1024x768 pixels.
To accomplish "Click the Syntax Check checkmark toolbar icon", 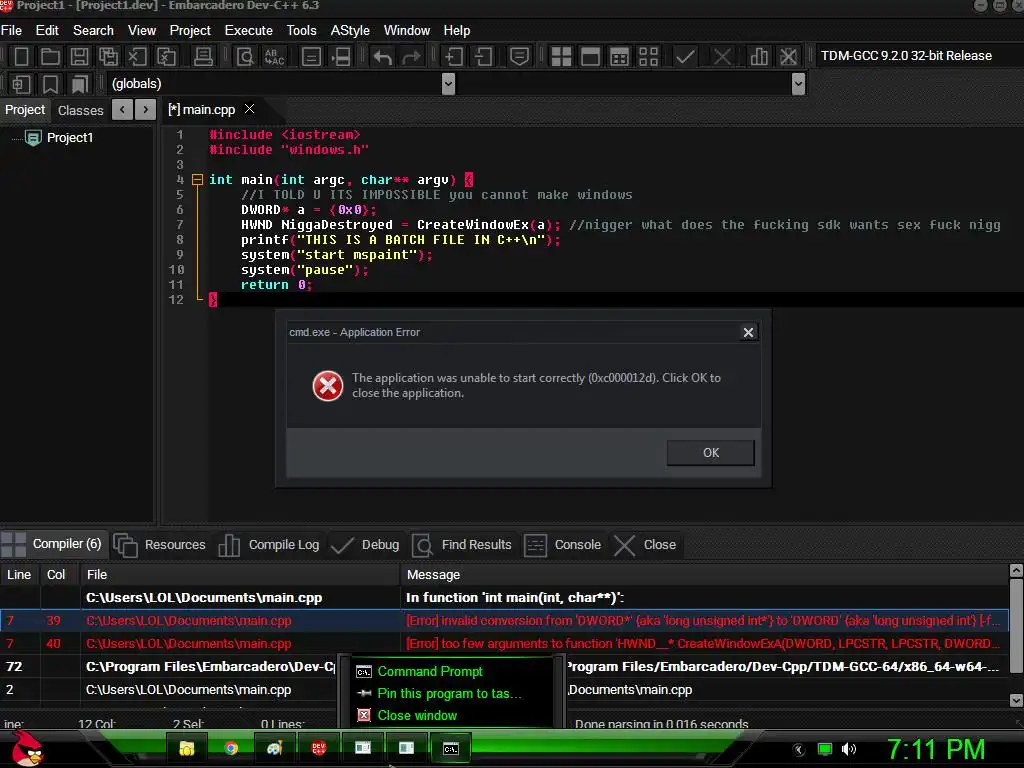I will [685, 56].
